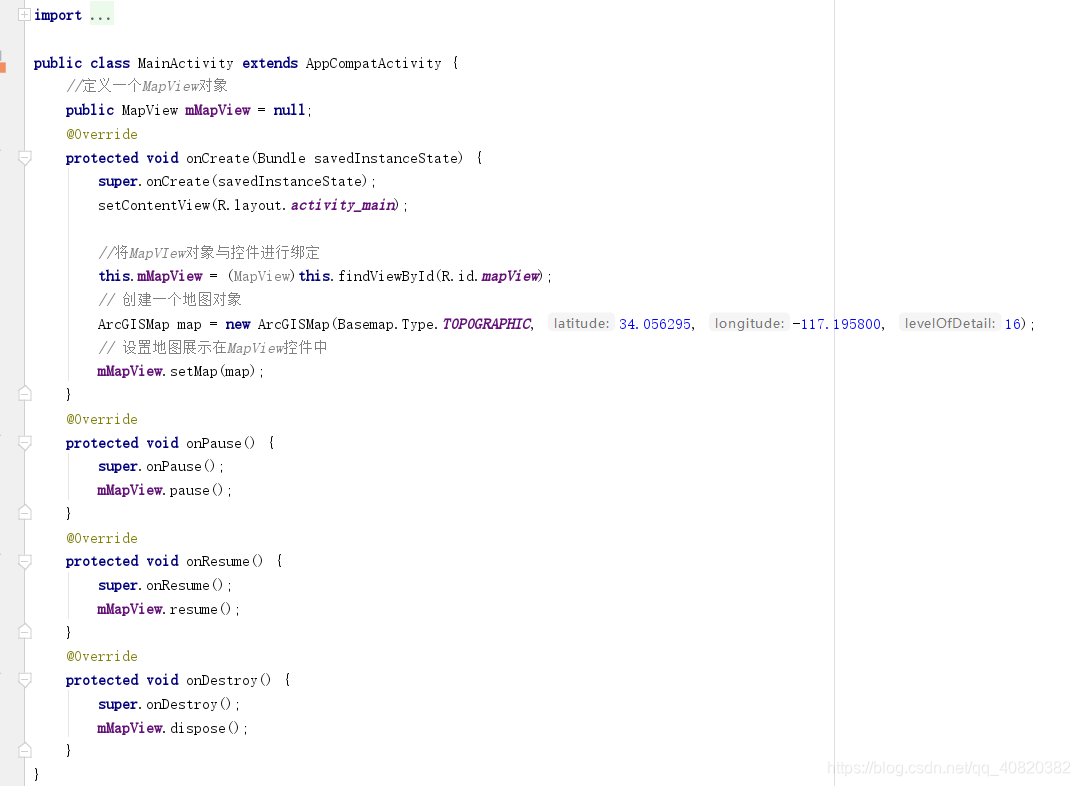This screenshot has height=786, width=1080.
Task: Click class name MainActivity
Action: (185, 63)
